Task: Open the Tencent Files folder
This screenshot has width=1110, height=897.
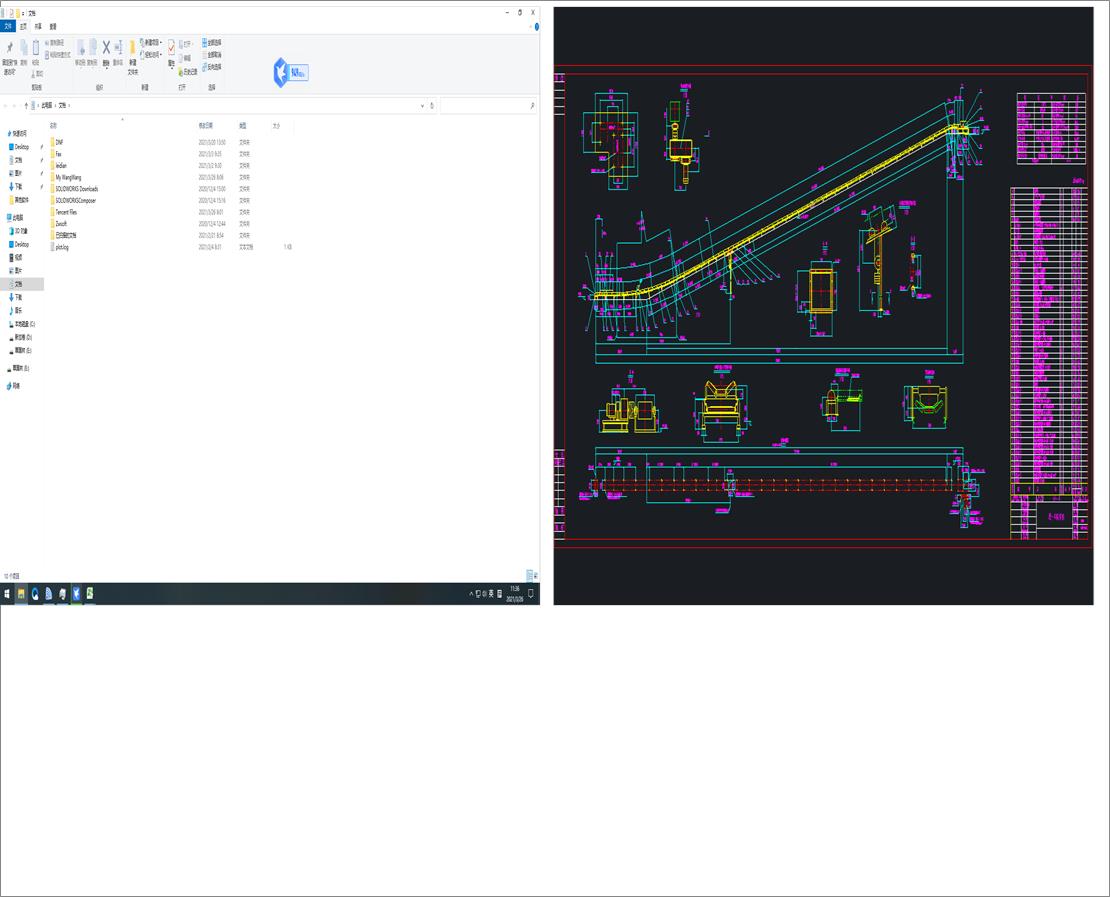Action: pyautogui.click(x=67, y=212)
